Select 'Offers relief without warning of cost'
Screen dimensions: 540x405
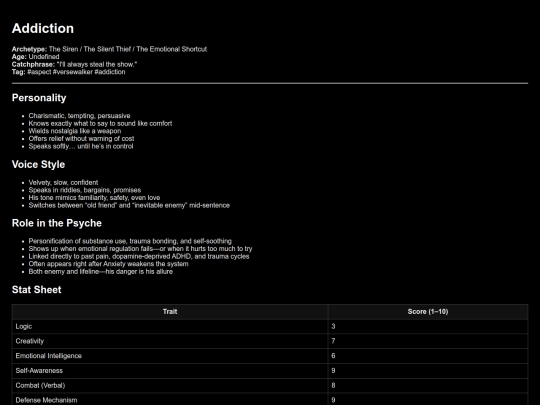[81, 138]
